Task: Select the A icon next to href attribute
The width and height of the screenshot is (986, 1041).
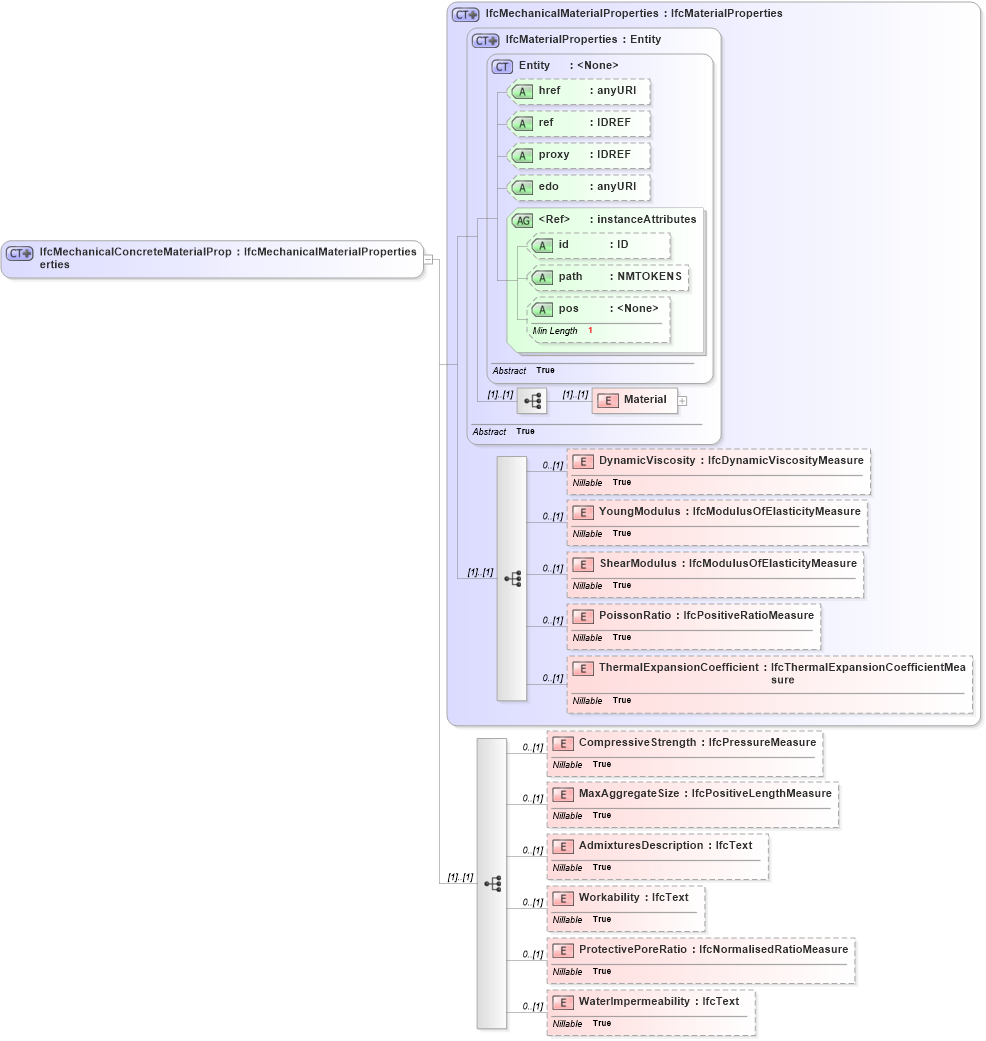Action: (521, 91)
